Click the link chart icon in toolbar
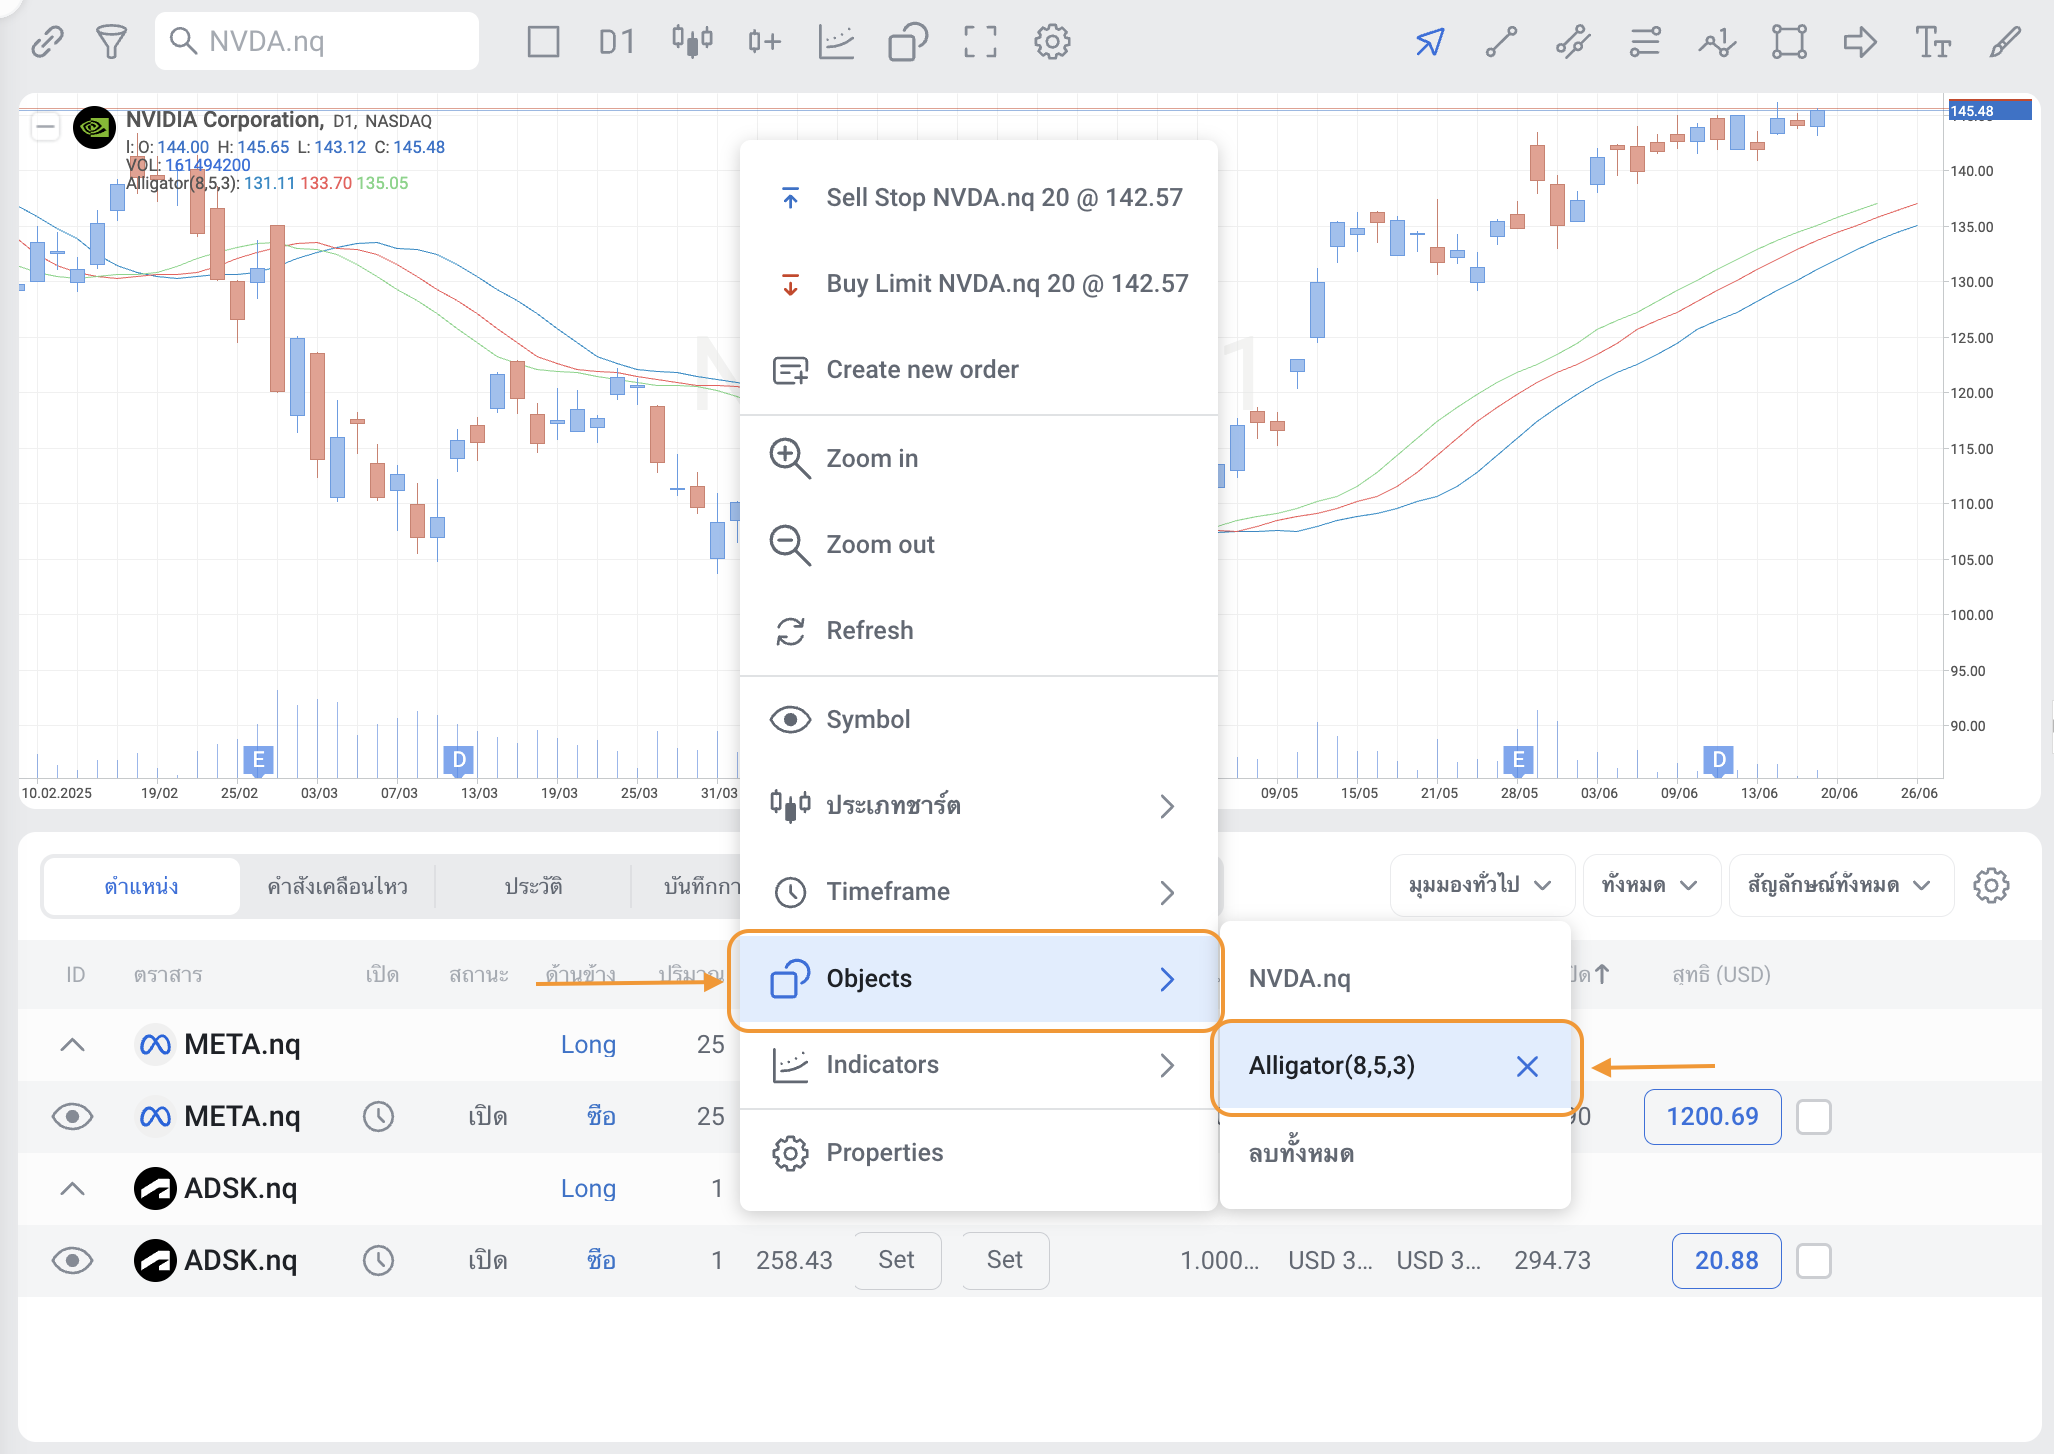This screenshot has width=2054, height=1454. (x=47, y=41)
